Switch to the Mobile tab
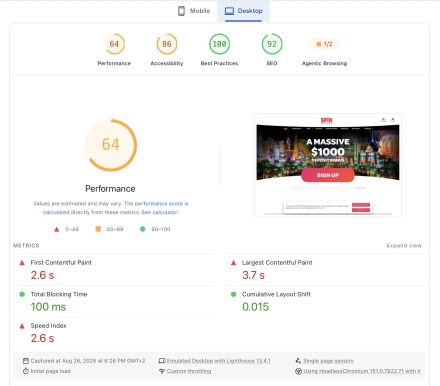Screen dimensions: 440x386 click(x=194, y=11)
